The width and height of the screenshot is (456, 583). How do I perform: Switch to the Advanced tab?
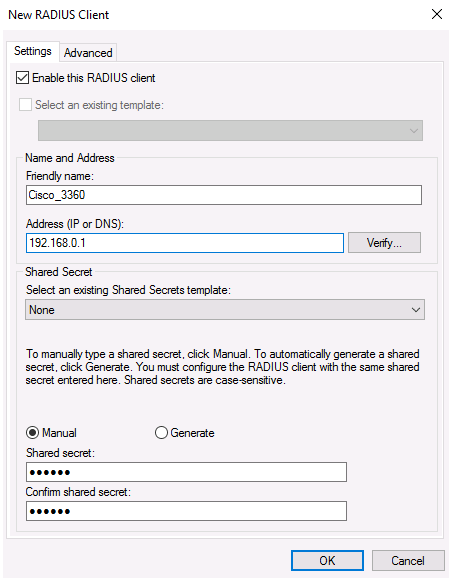[x=88, y=53]
